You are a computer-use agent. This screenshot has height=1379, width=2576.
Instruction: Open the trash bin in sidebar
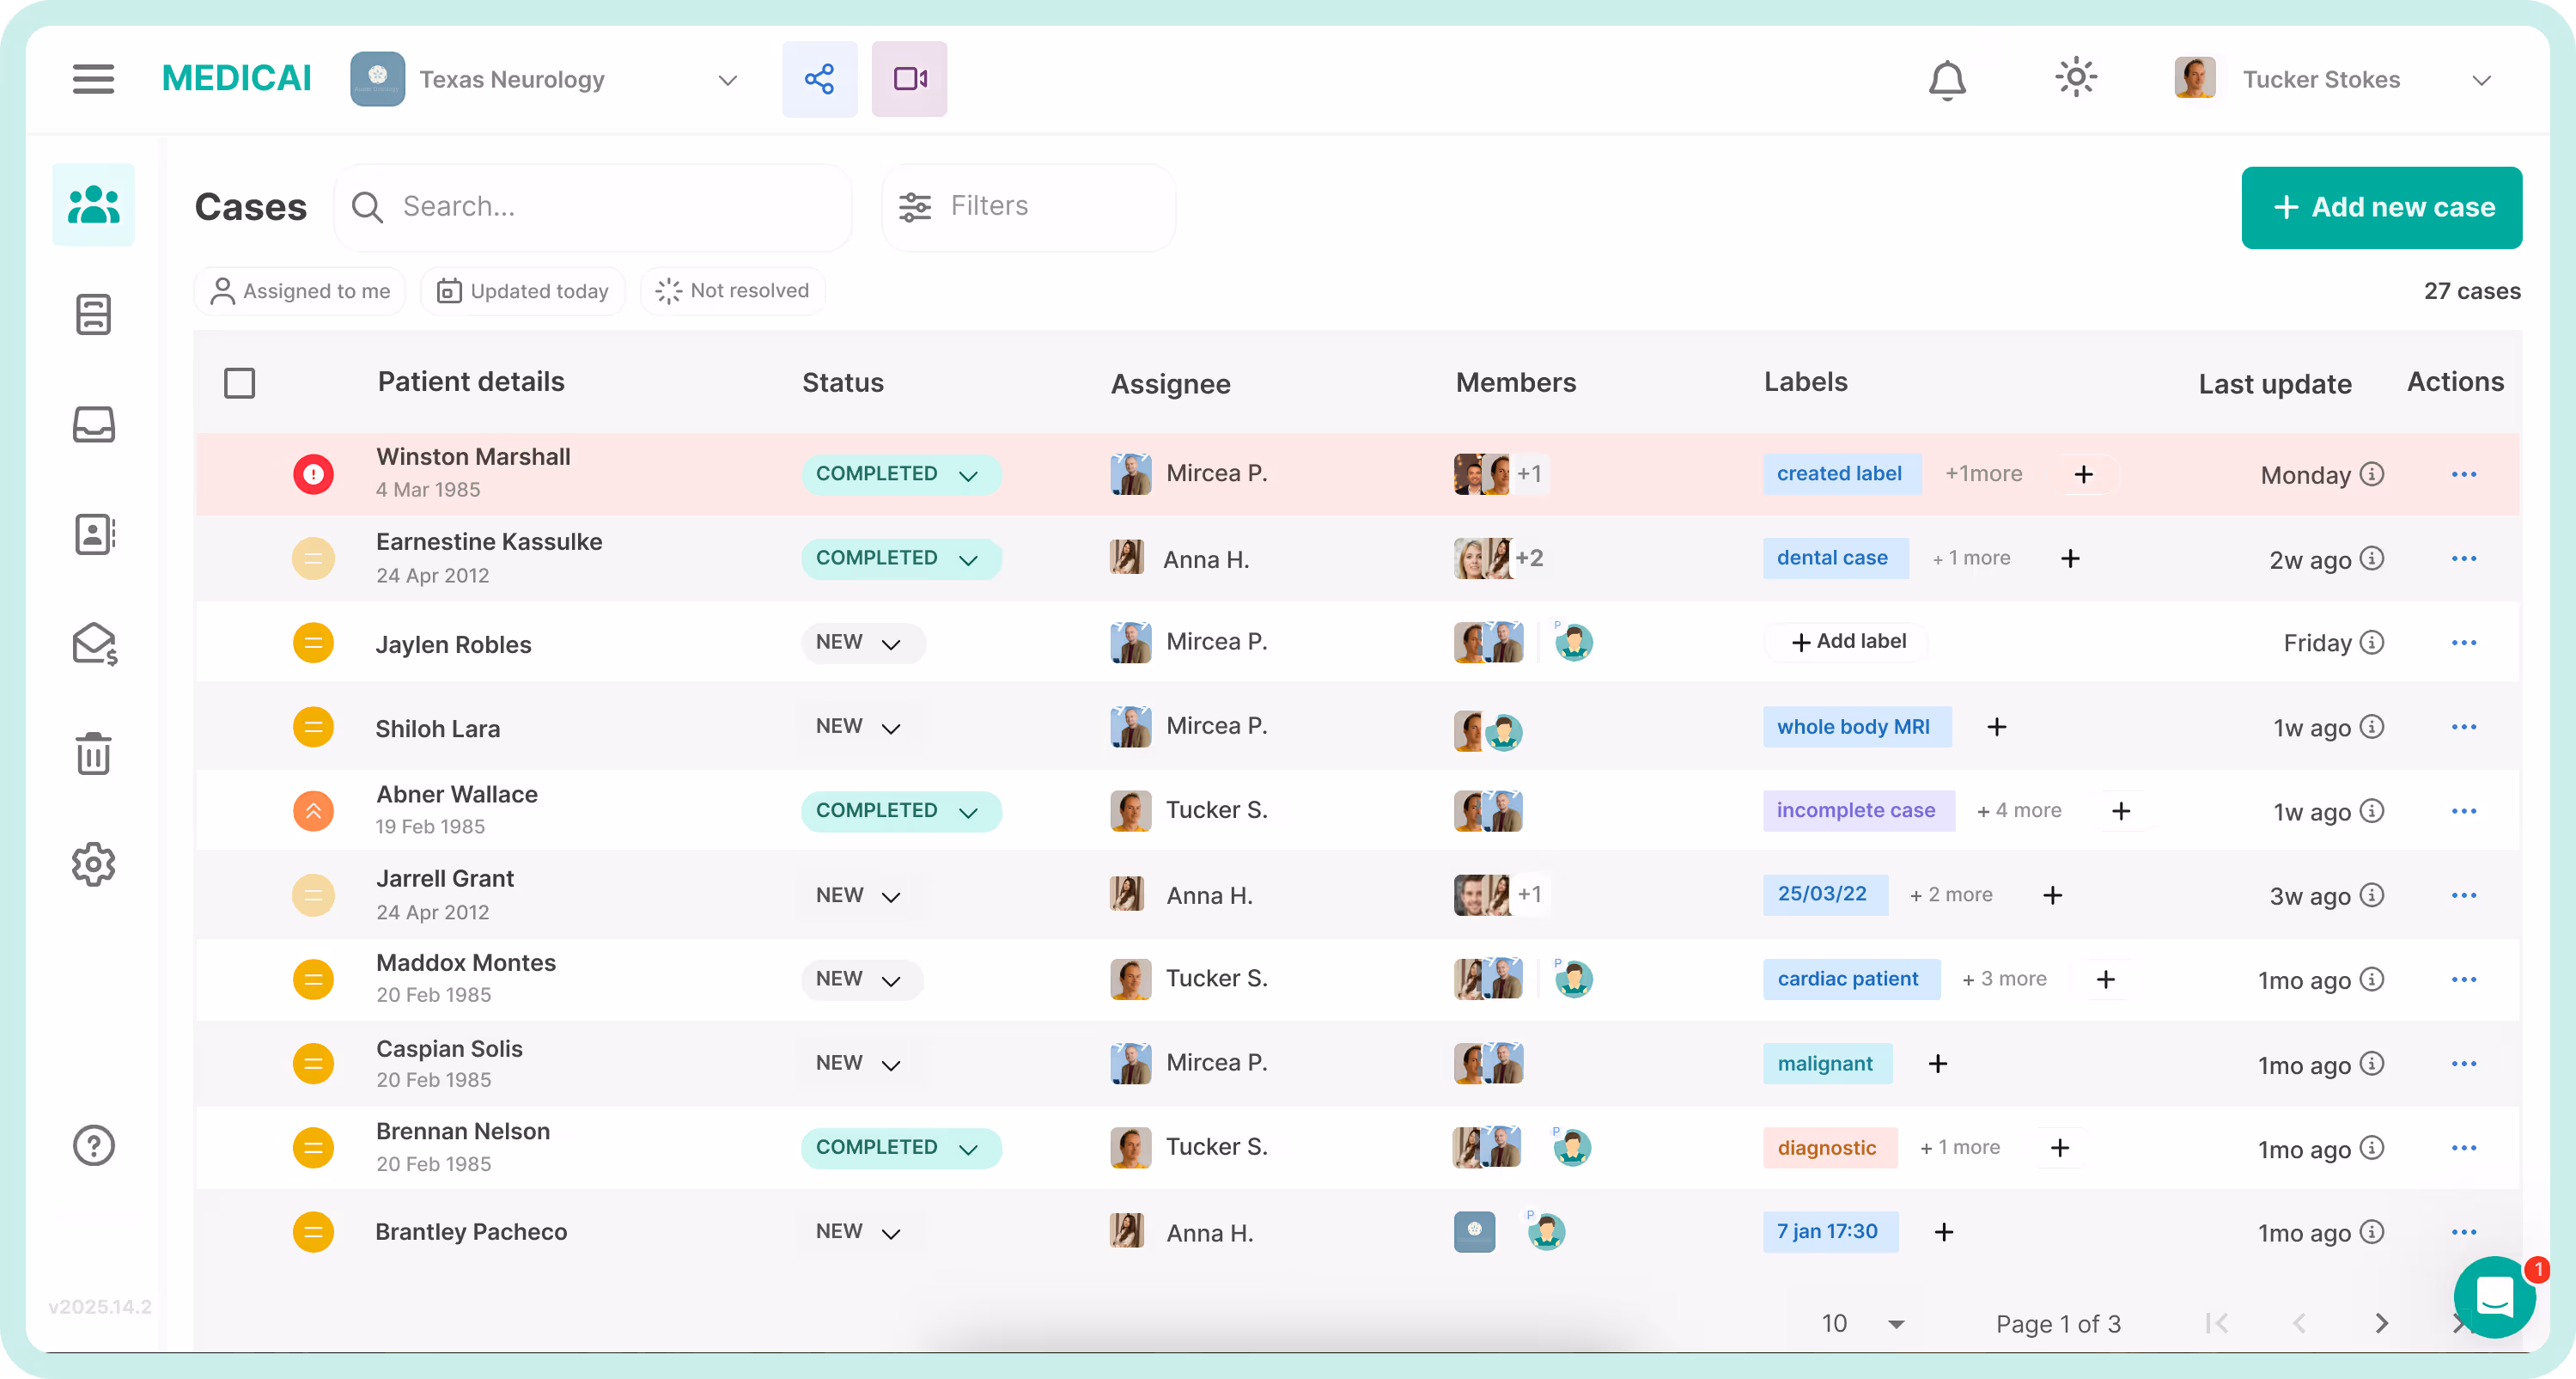(93, 753)
